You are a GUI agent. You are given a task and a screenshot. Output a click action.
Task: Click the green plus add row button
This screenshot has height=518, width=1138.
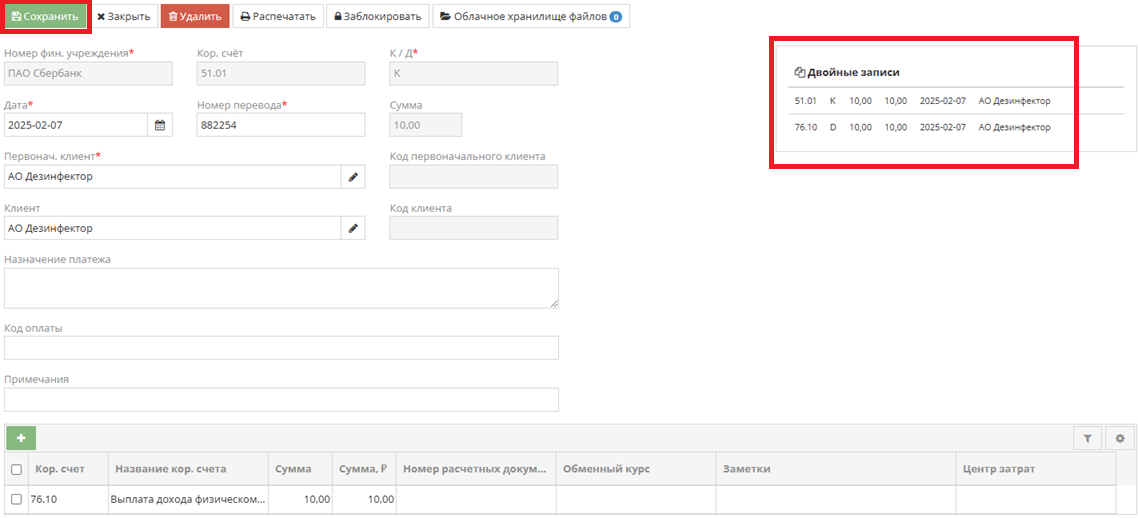21,438
